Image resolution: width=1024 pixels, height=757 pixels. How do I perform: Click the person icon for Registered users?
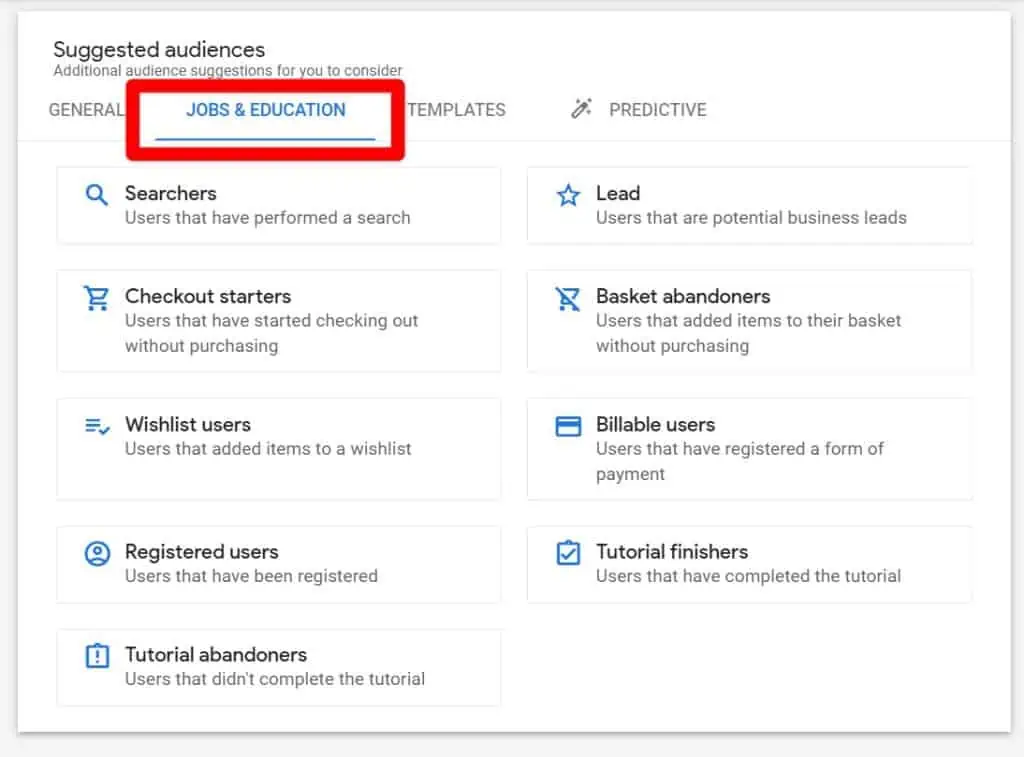coord(96,553)
